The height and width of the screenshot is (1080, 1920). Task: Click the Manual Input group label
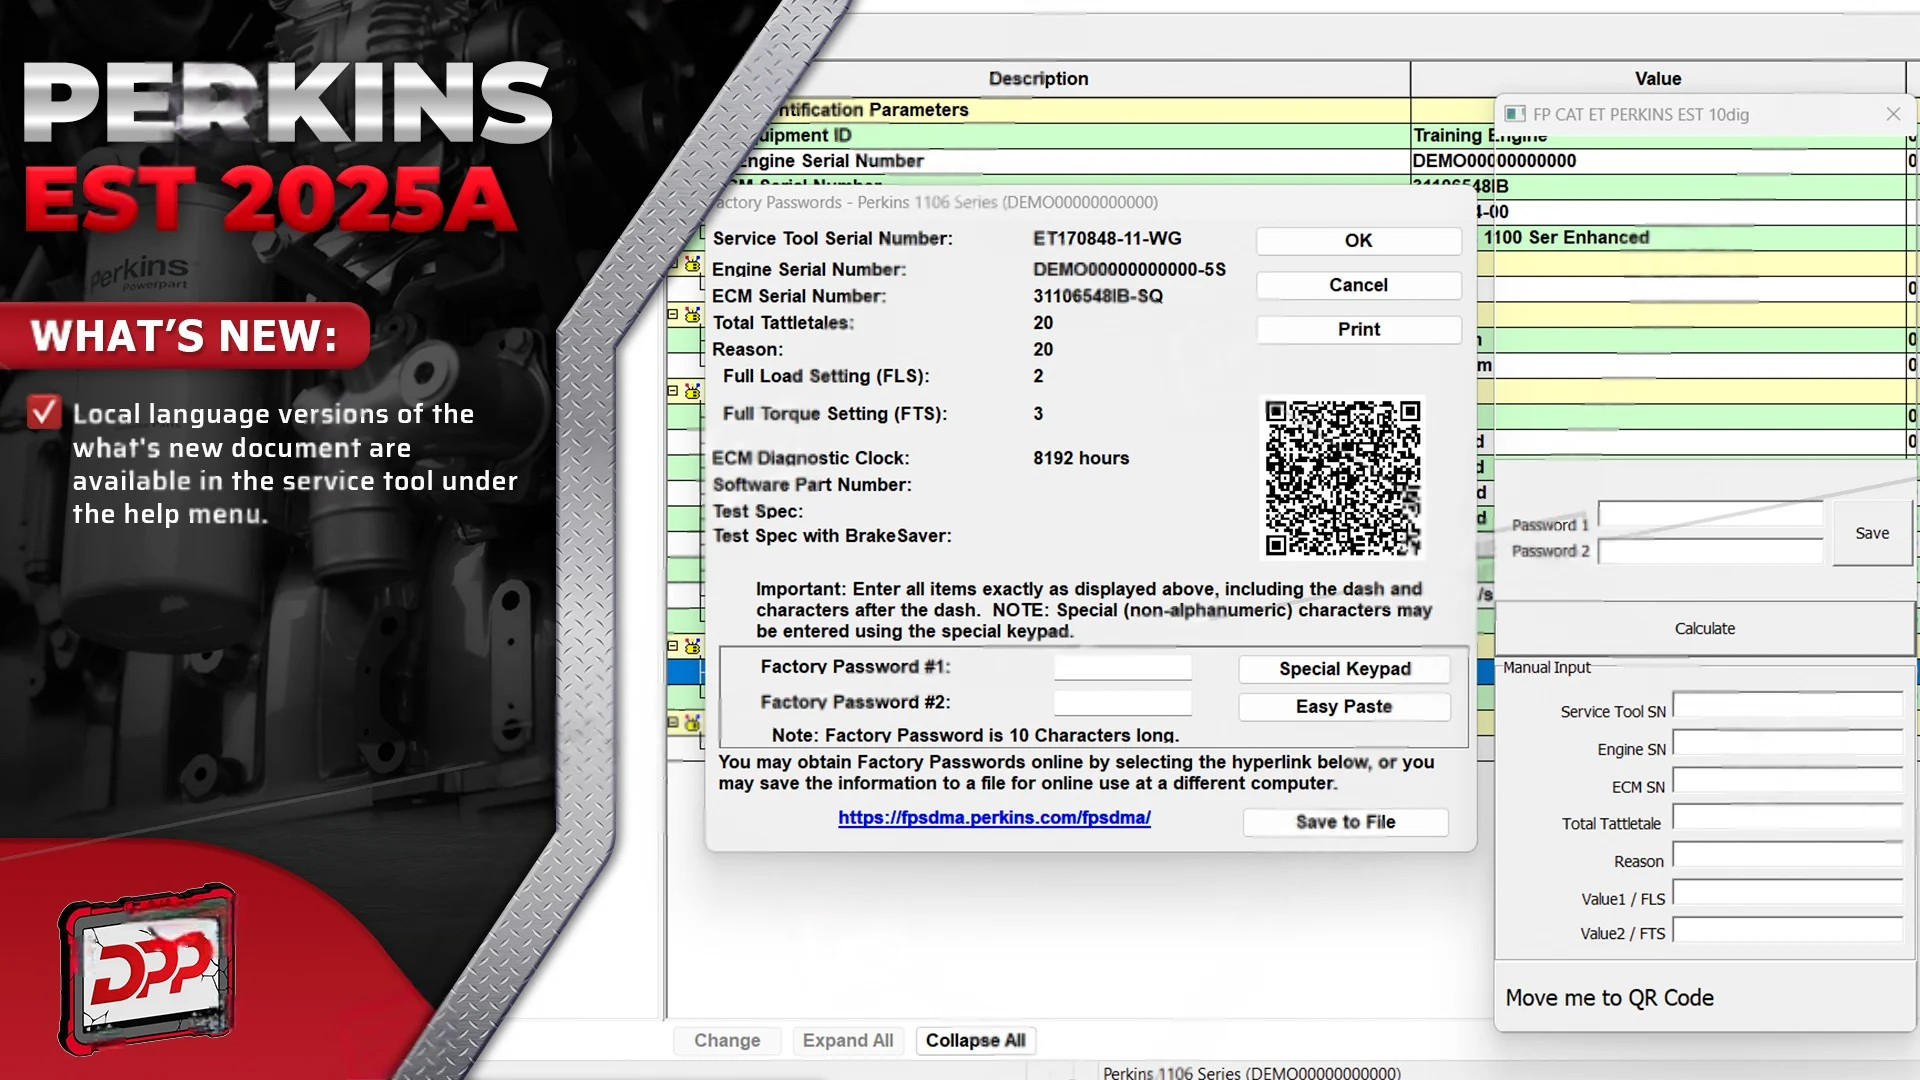[x=1546, y=668]
